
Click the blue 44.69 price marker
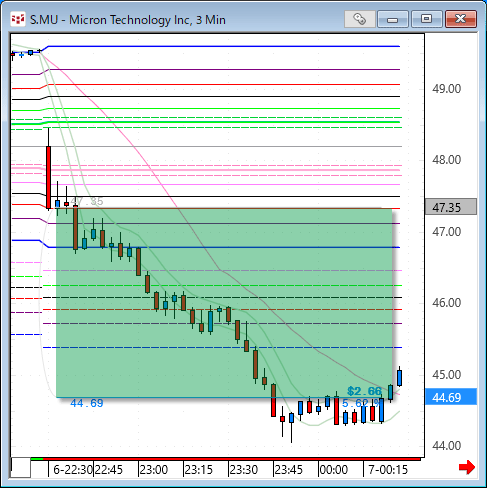[451, 397]
